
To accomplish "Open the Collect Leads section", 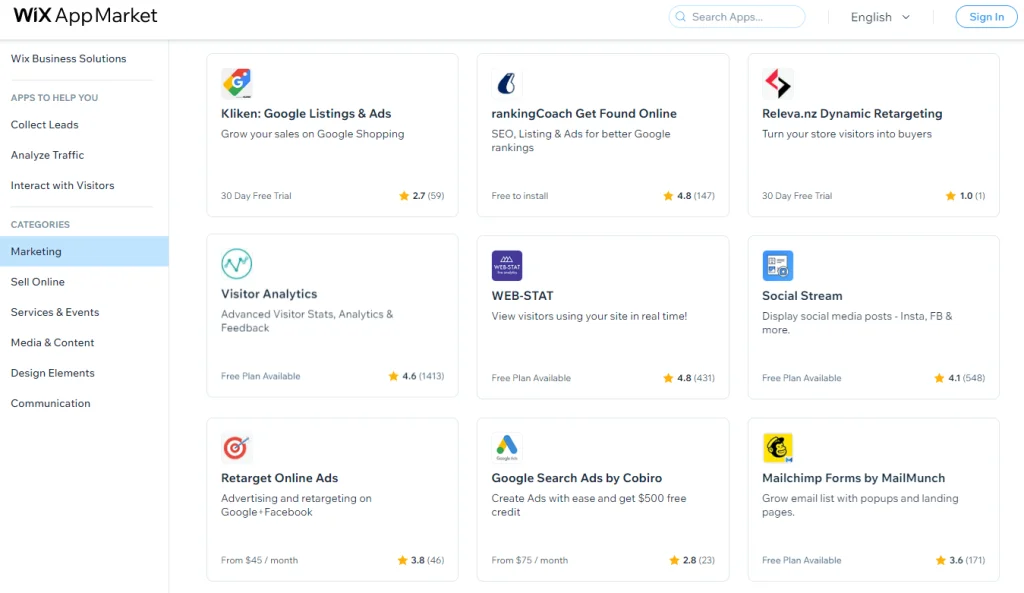I will tap(44, 125).
